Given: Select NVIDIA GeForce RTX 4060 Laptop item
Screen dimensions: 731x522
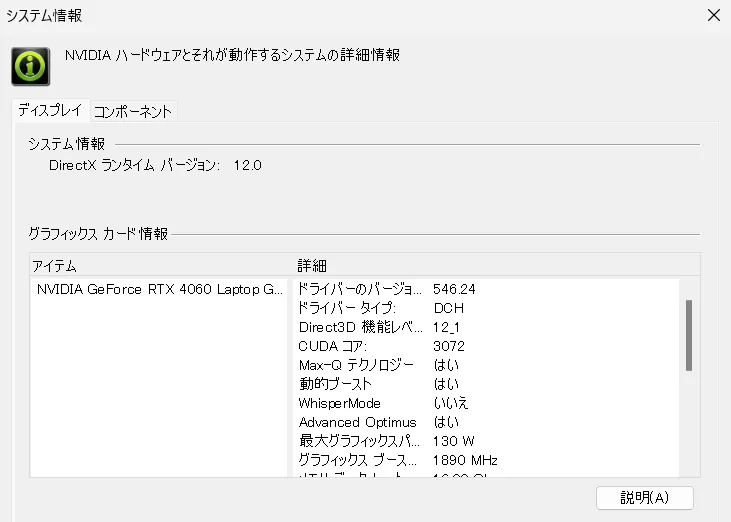Looking at the screenshot, I should click(160, 289).
